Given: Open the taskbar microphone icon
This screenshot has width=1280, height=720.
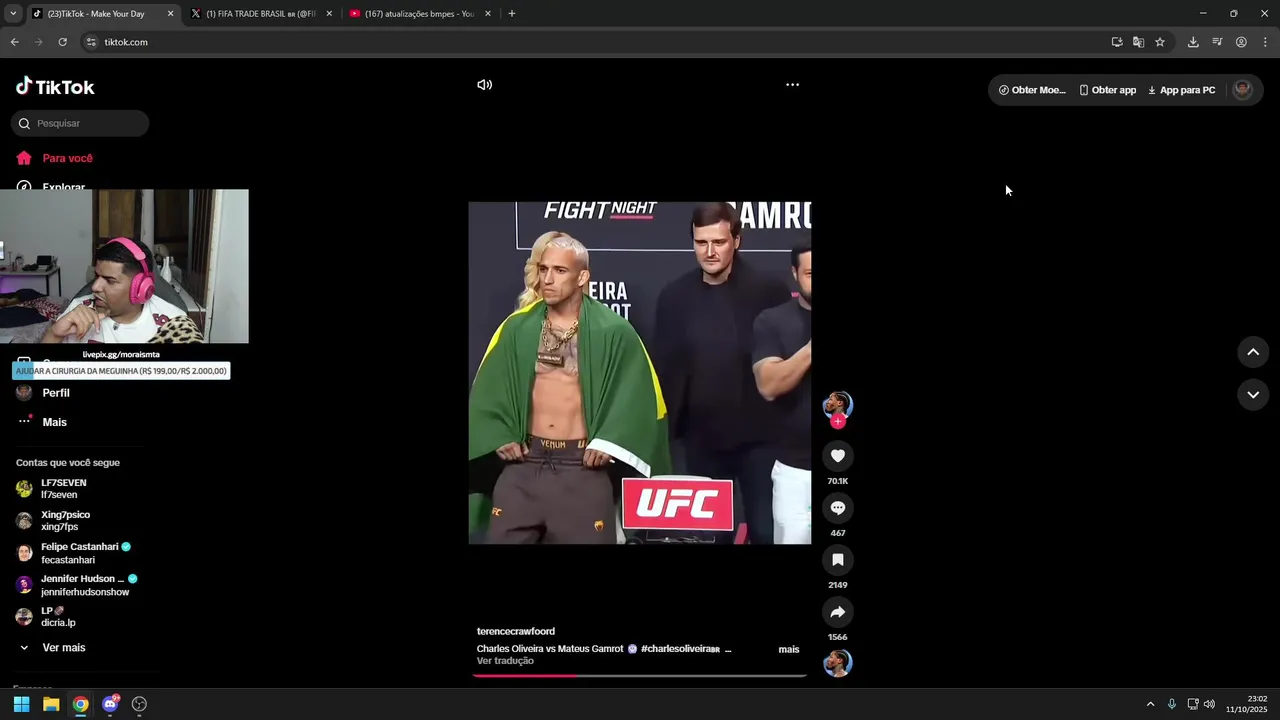Looking at the screenshot, I should click(1172, 704).
